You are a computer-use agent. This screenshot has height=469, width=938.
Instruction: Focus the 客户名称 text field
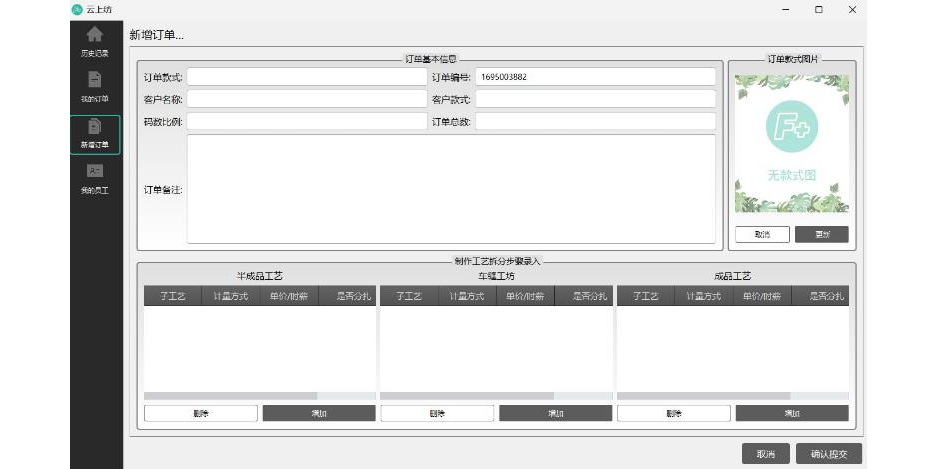click(307, 99)
